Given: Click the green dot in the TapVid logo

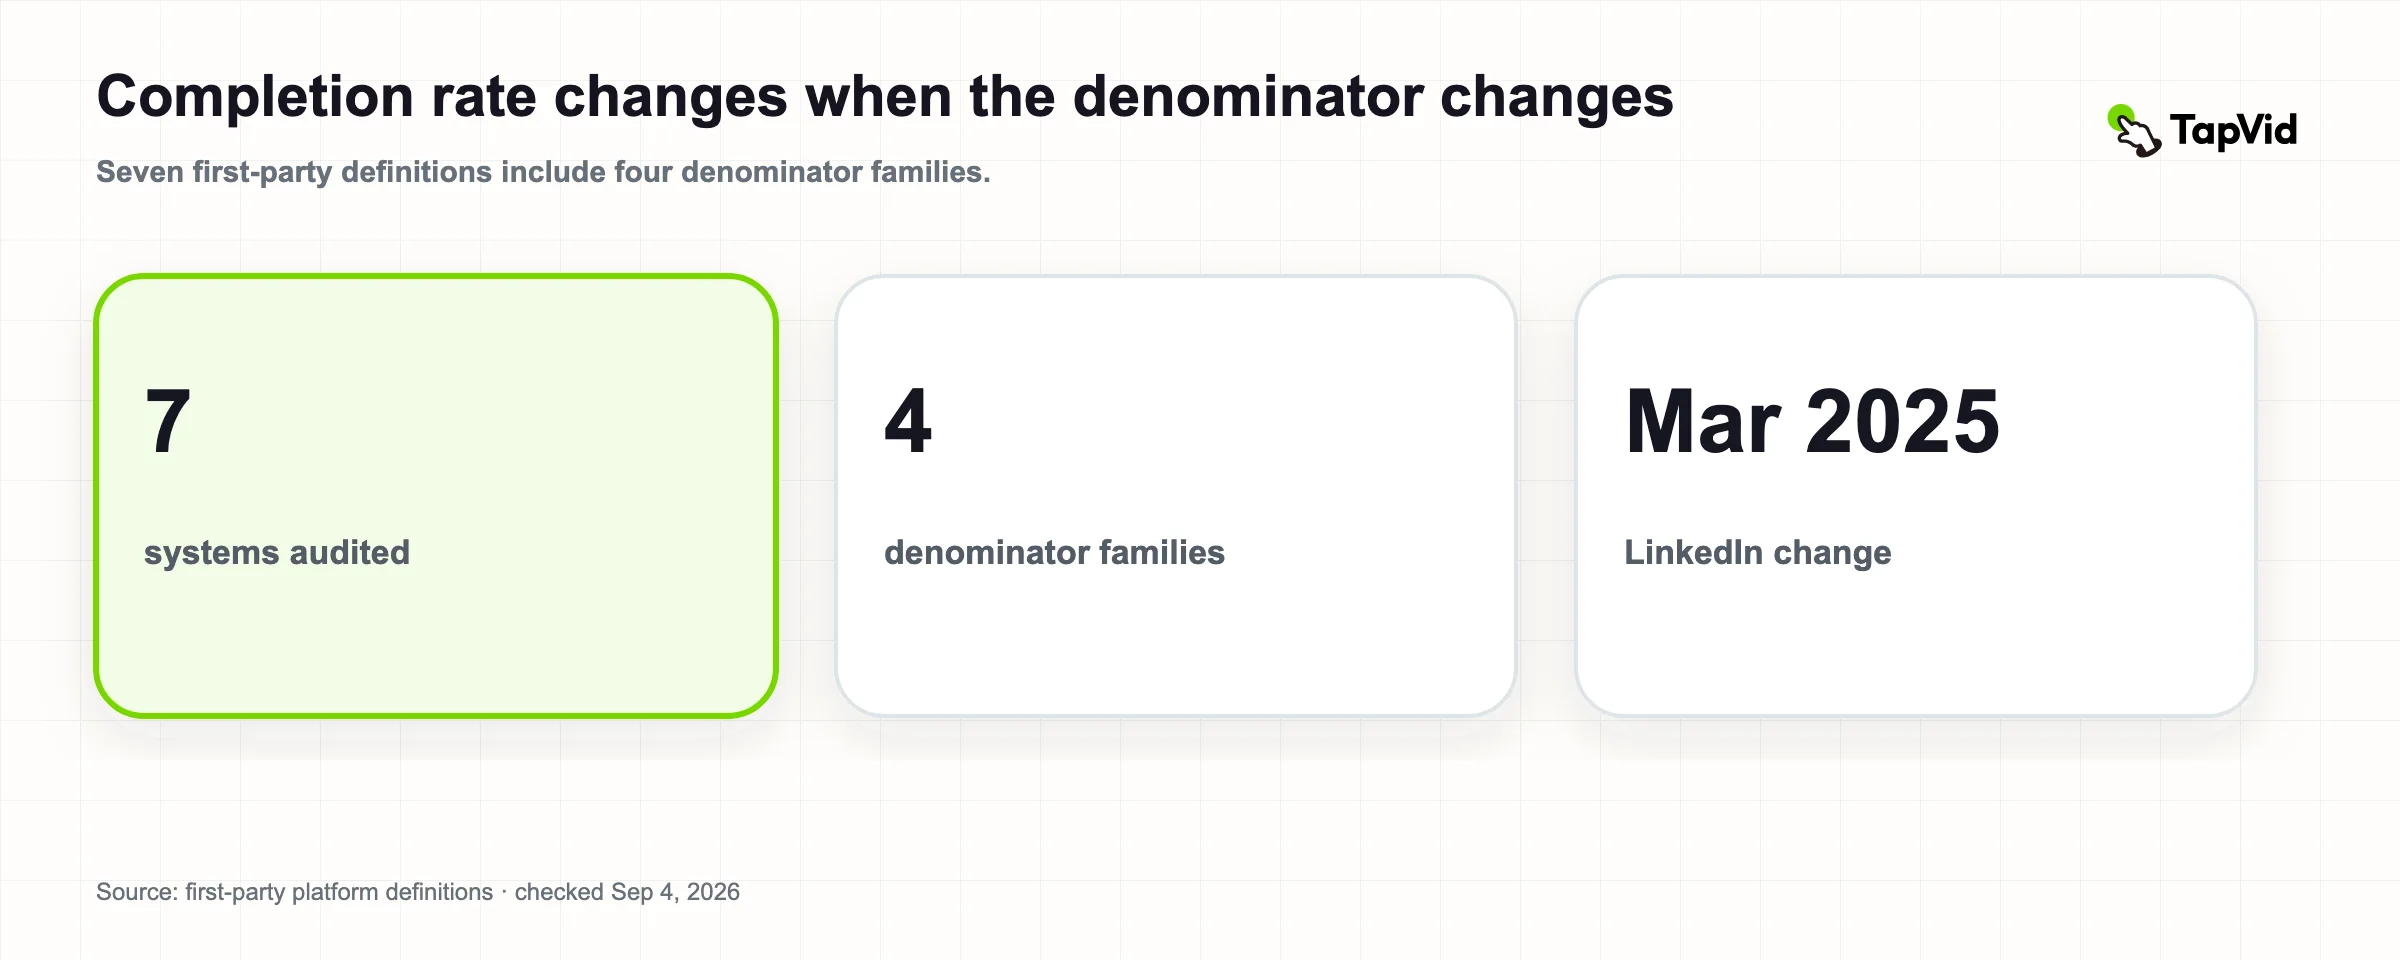Looking at the screenshot, I should (x=2119, y=117).
